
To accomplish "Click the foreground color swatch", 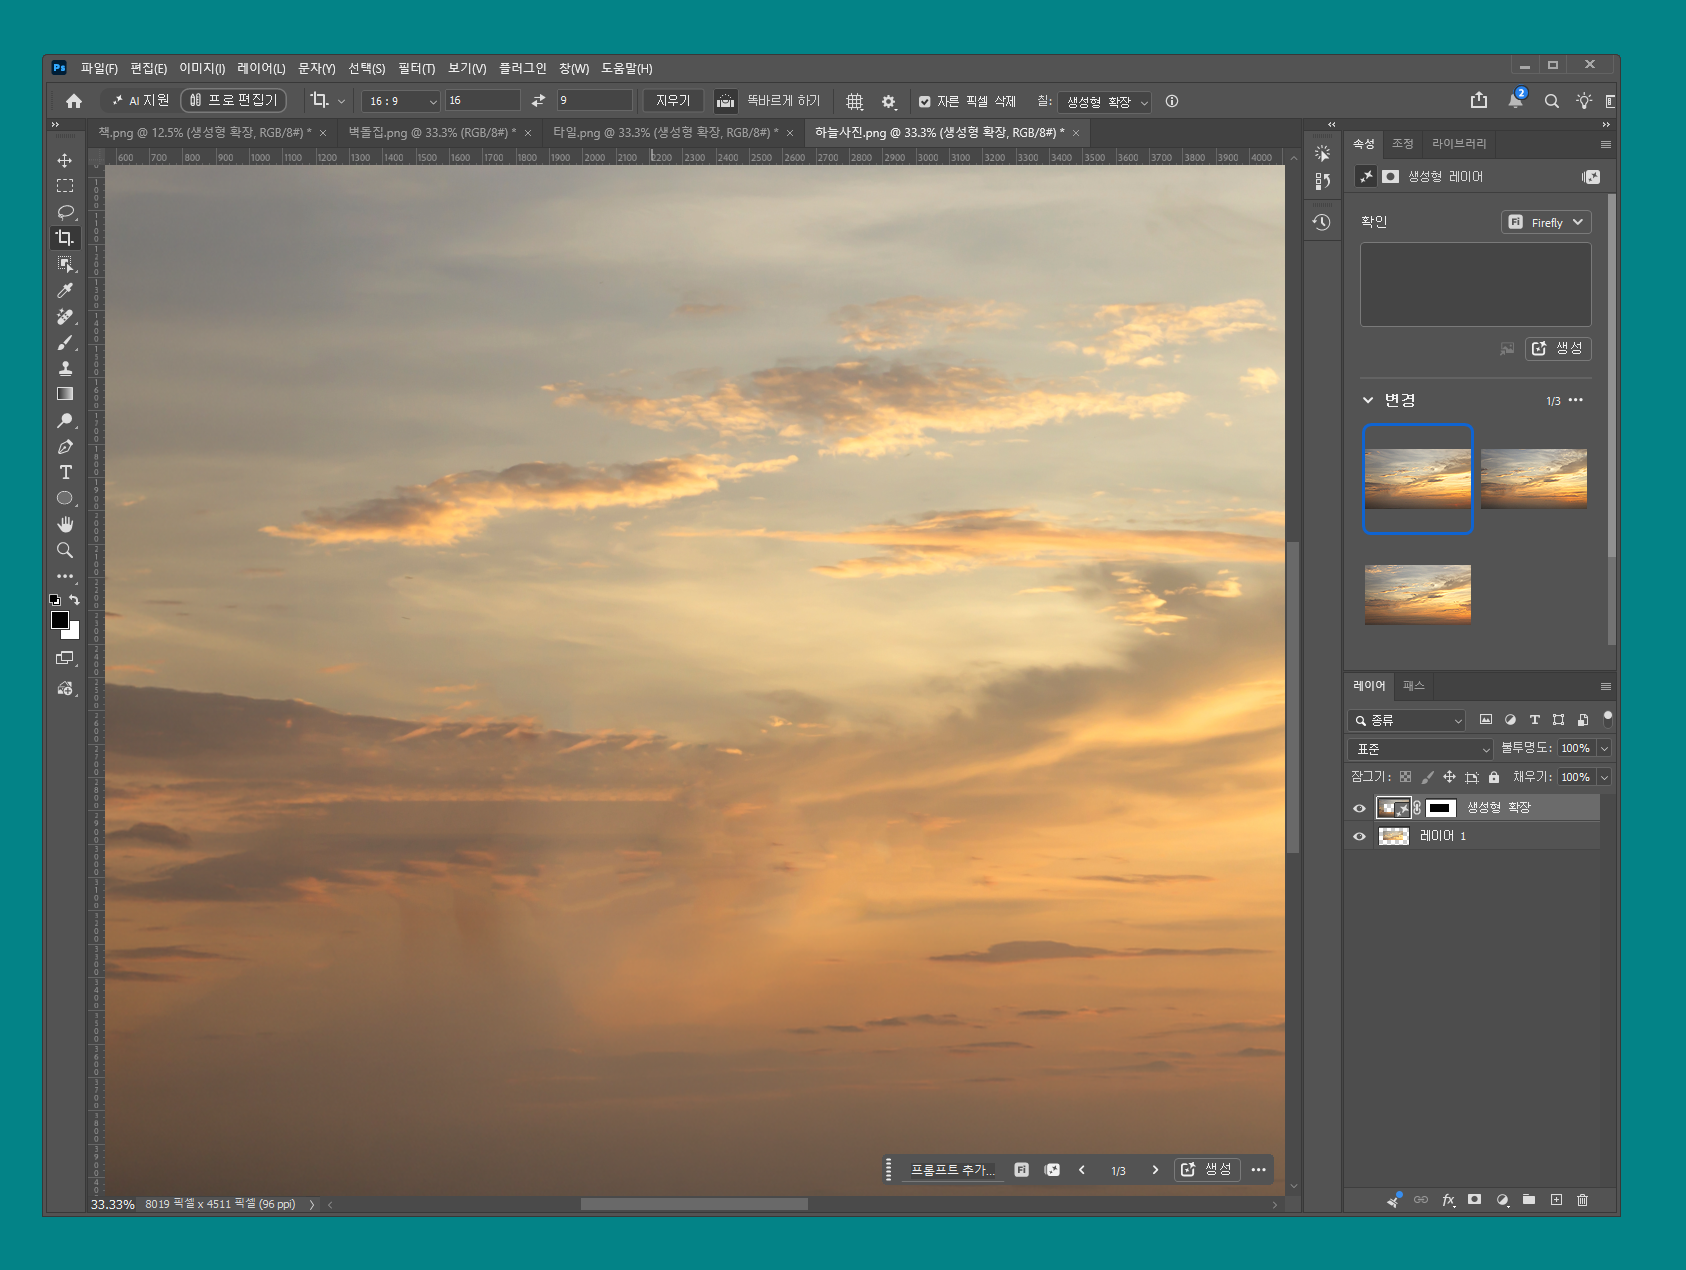I will (x=60, y=620).
